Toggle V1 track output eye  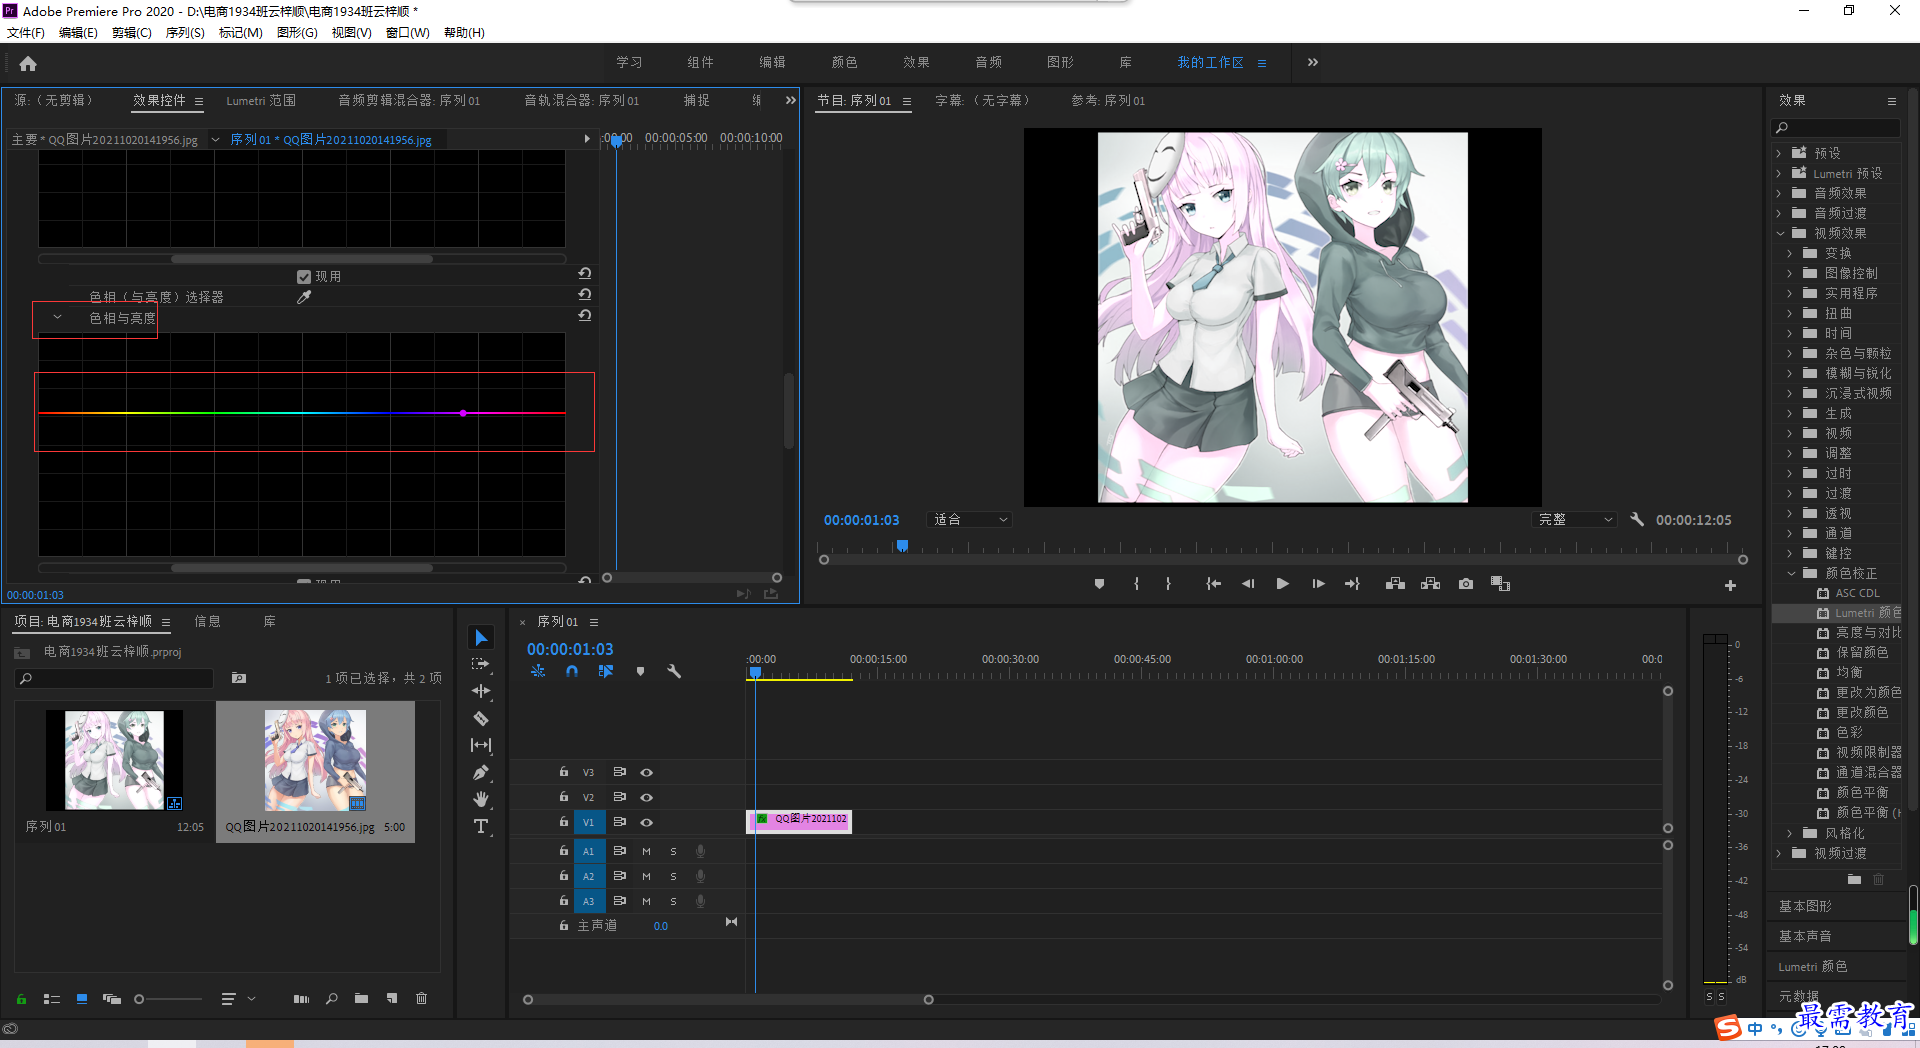[647, 822]
